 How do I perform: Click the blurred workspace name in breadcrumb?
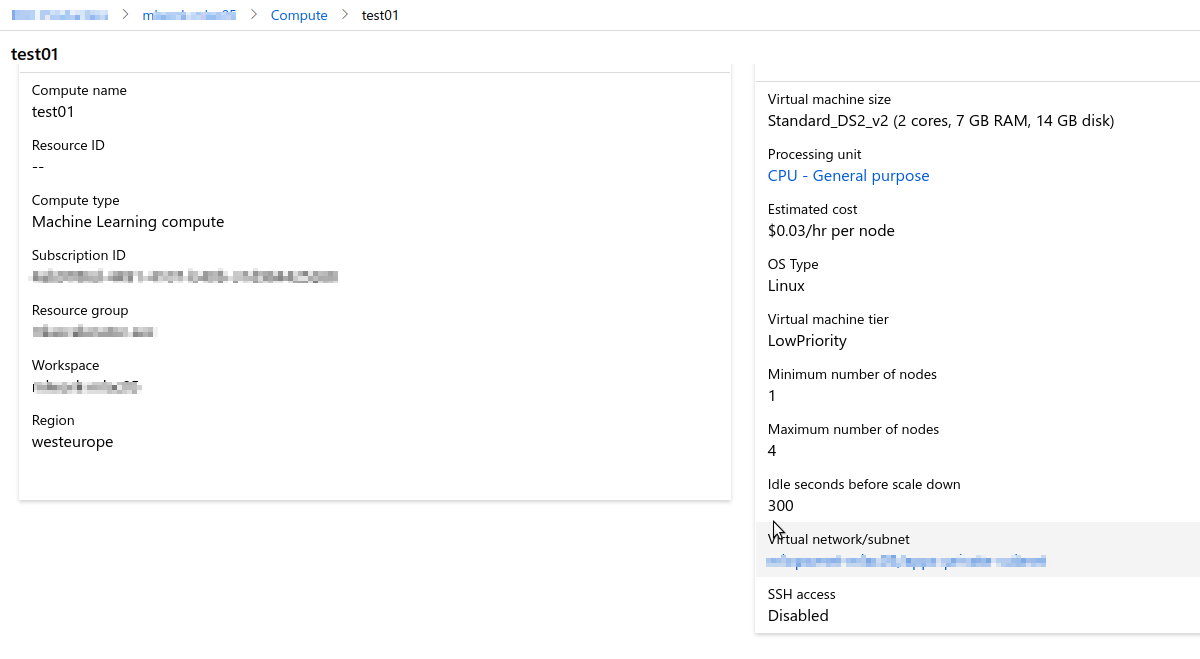[188, 15]
